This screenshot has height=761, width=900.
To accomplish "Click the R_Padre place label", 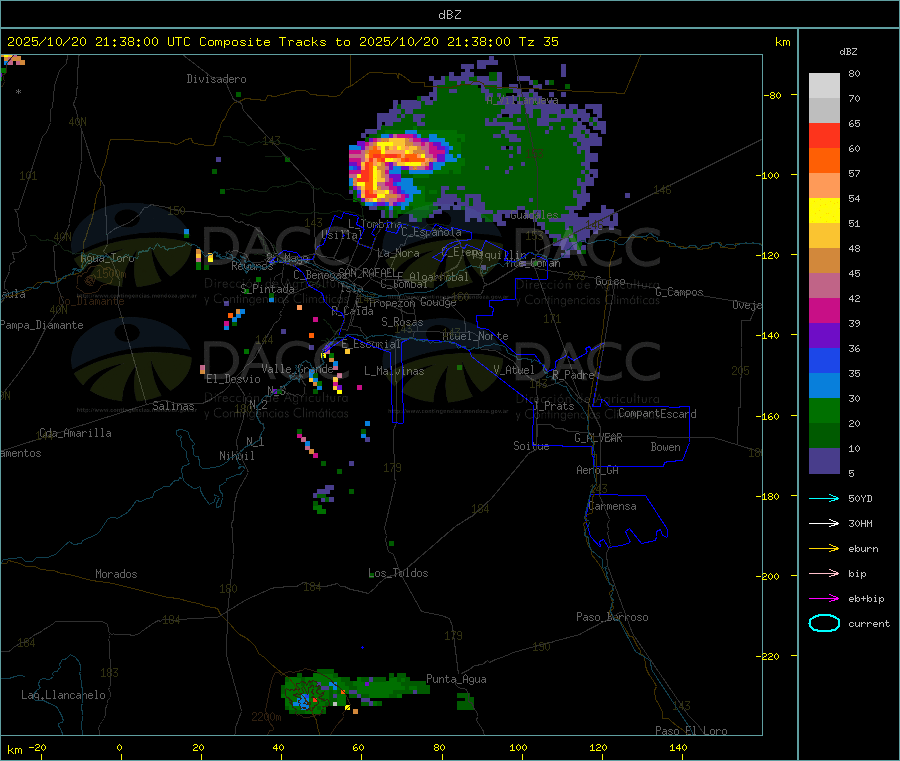I will pos(573,375).
